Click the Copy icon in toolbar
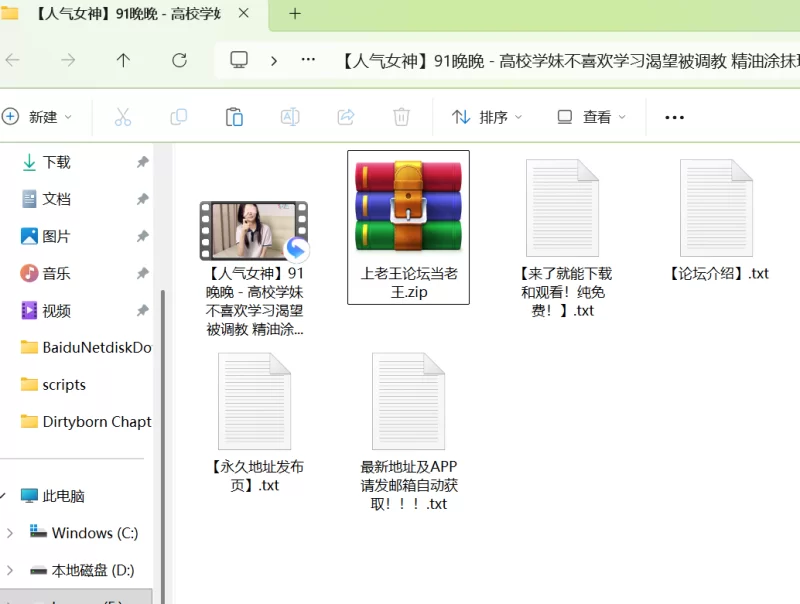Viewport: 800px width, 604px height. (179, 117)
